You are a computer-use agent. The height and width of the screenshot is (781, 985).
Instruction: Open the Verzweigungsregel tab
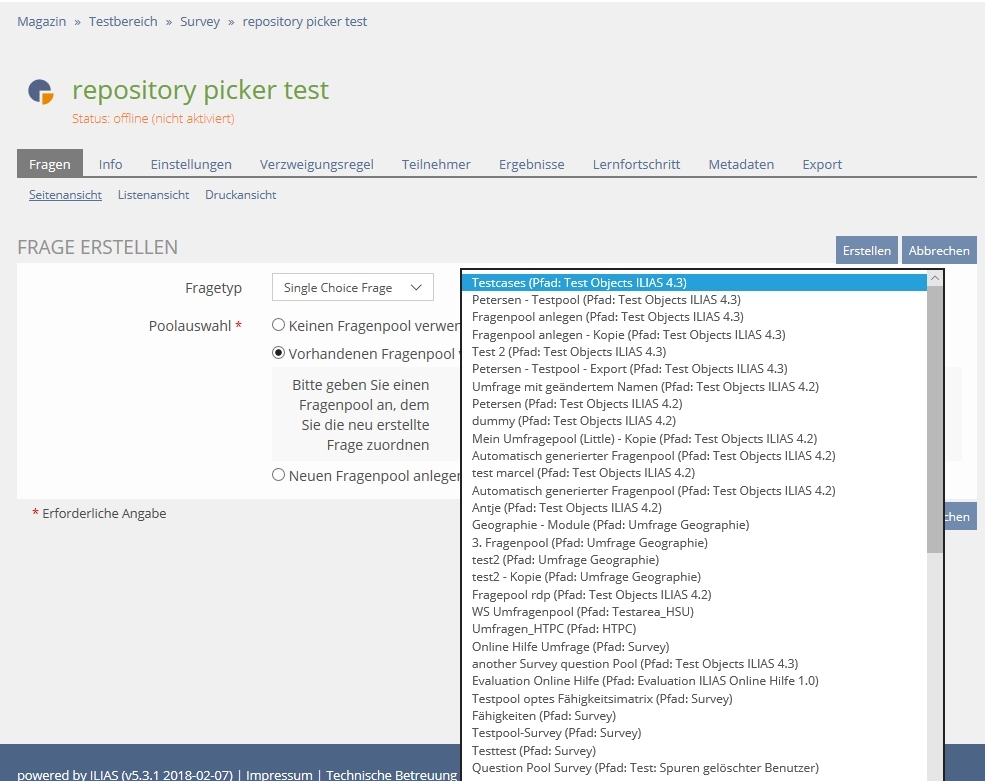click(316, 164)
